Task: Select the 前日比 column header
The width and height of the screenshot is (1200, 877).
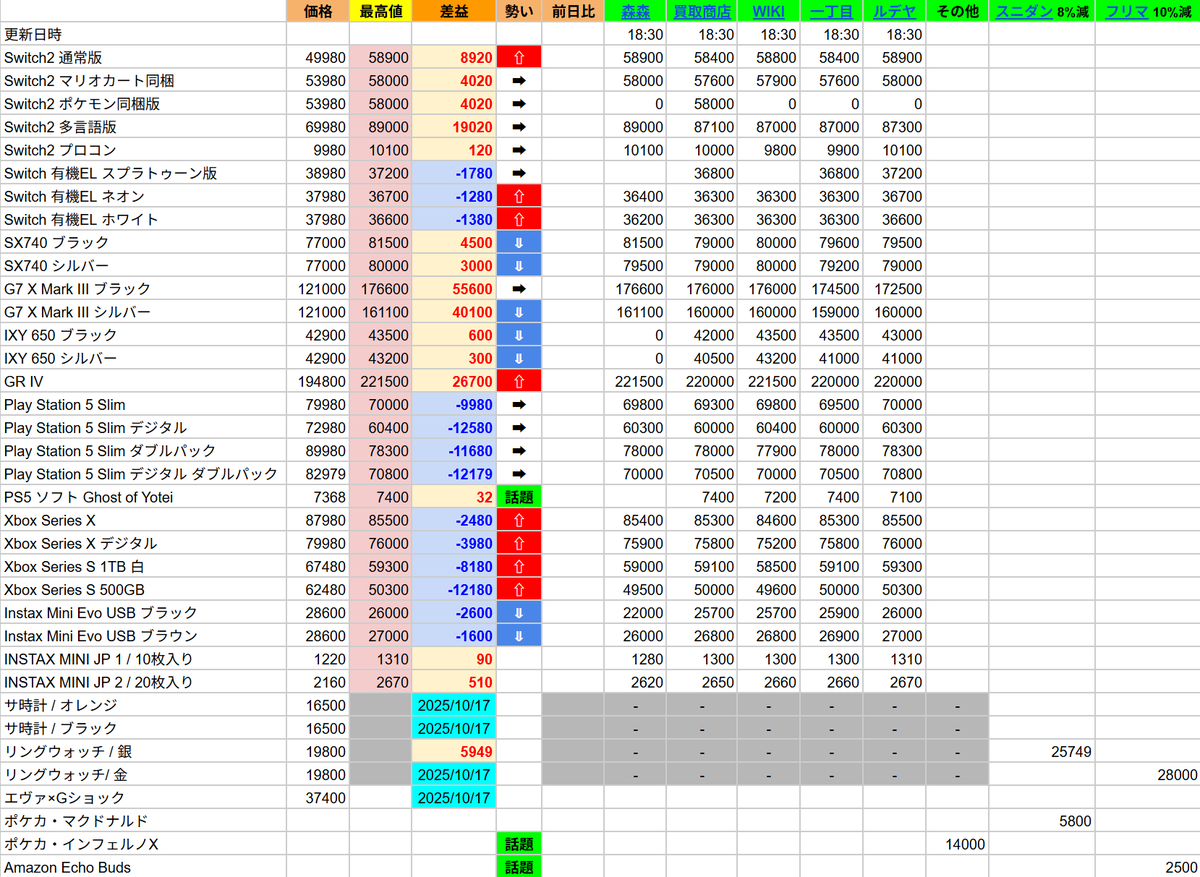Action: (573, 11)
